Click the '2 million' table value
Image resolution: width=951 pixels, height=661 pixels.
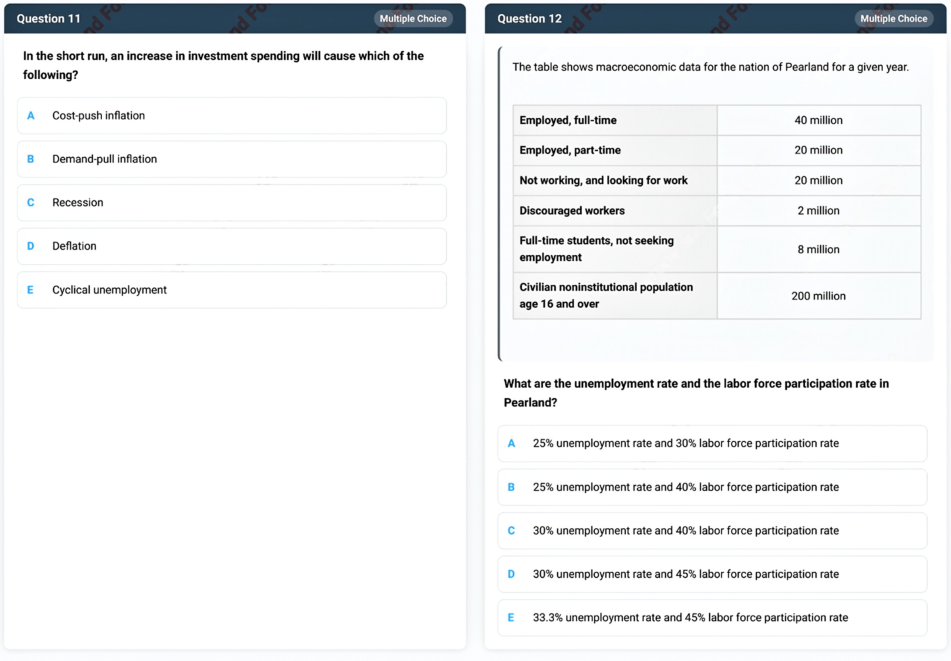(818, 211)
